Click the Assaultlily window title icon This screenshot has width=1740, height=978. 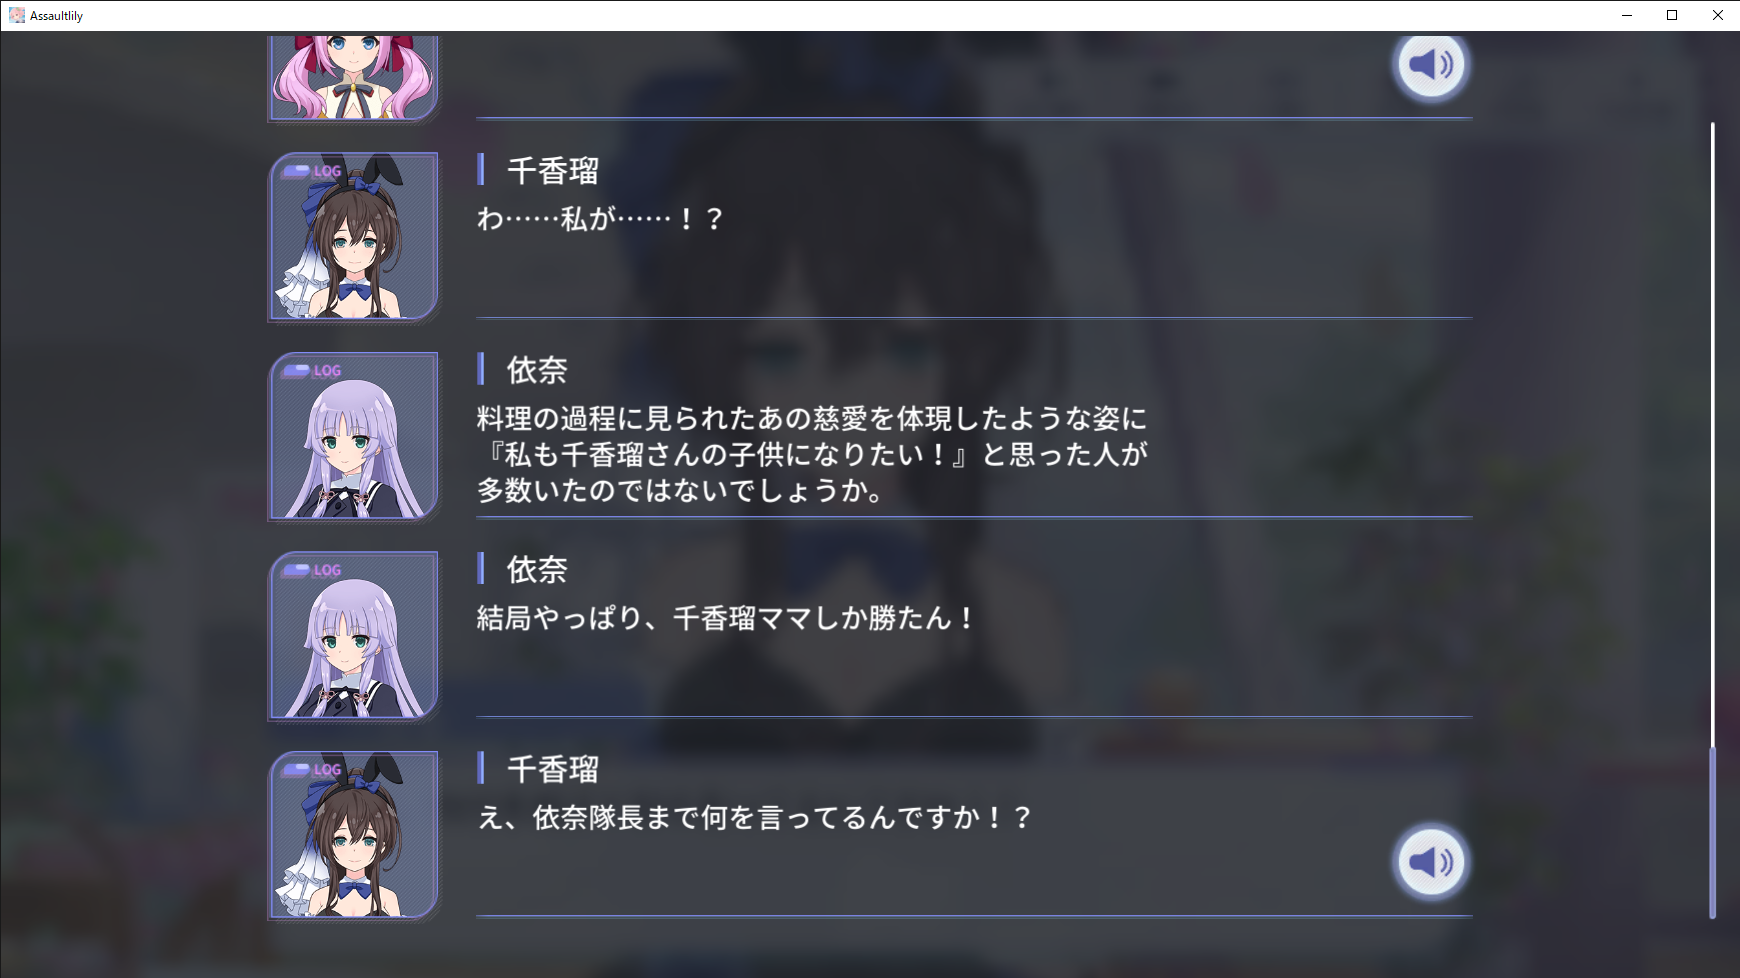17,15
